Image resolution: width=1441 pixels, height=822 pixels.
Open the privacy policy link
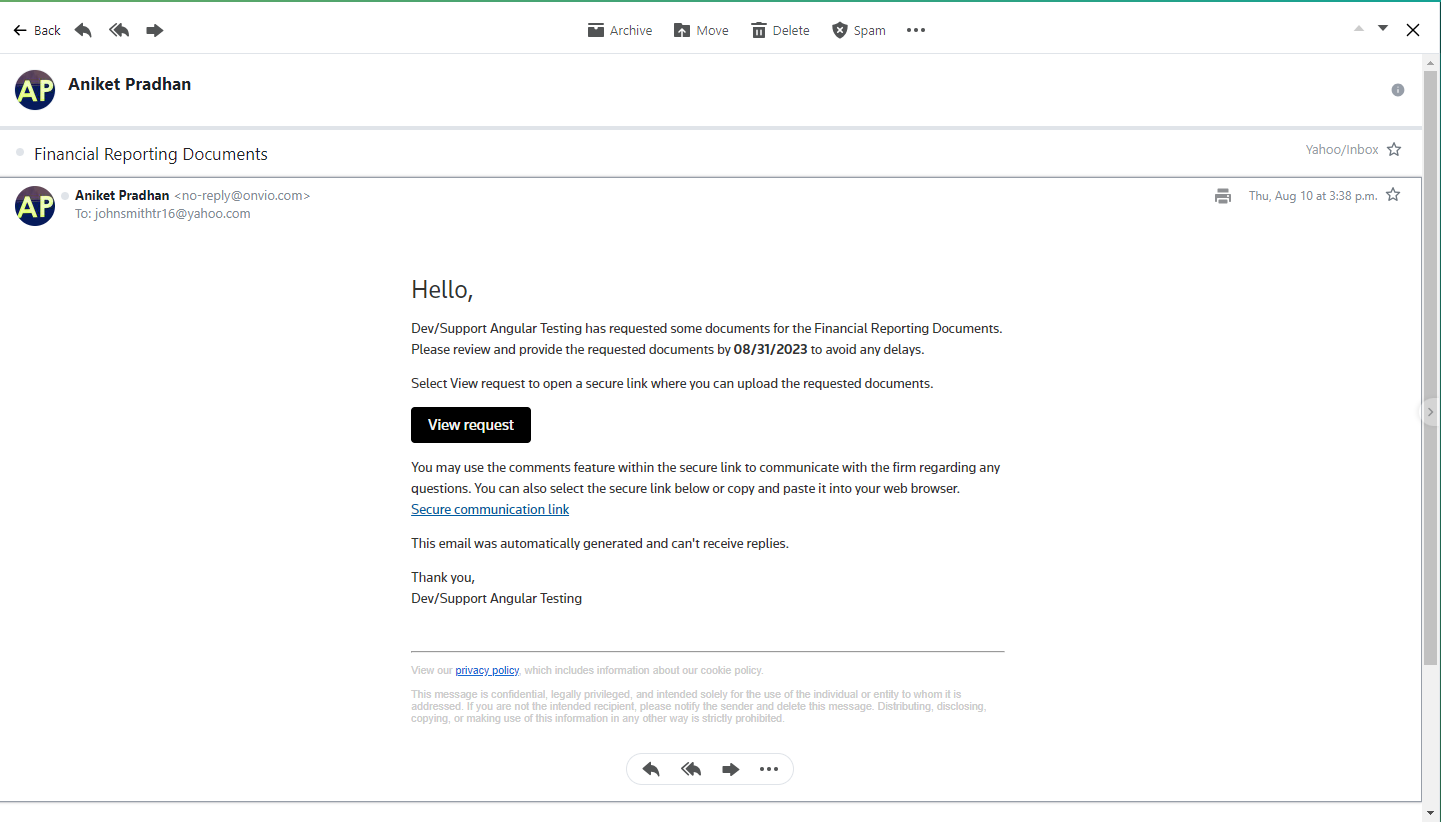487,670
